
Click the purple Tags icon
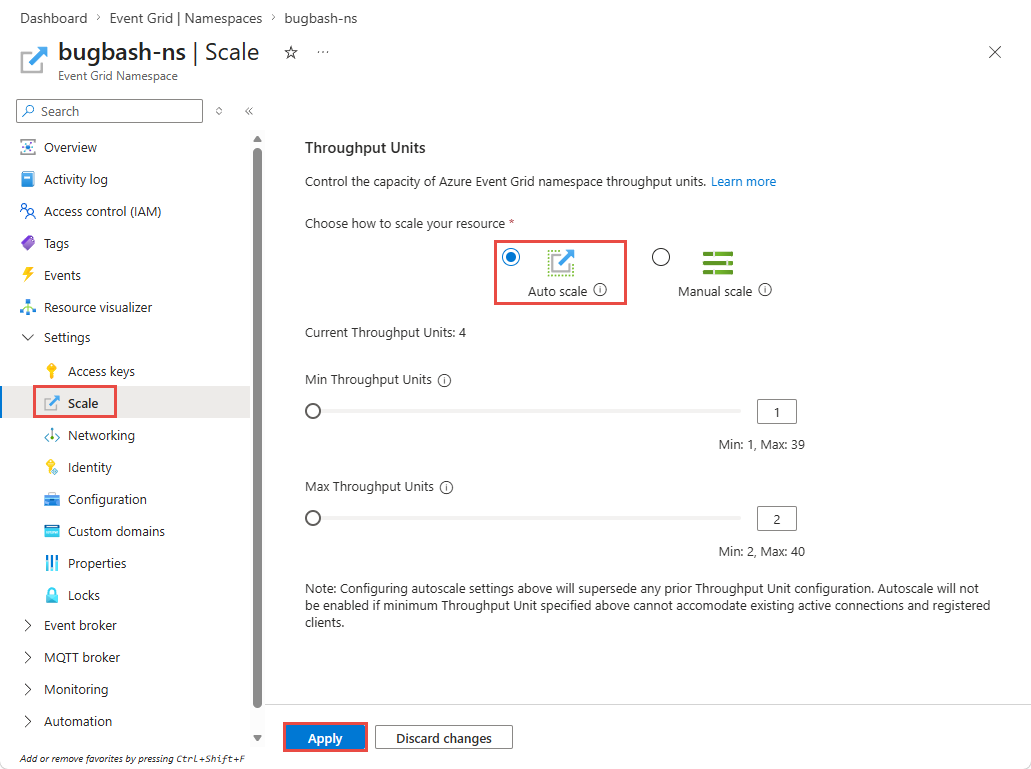tap(28, 243)
